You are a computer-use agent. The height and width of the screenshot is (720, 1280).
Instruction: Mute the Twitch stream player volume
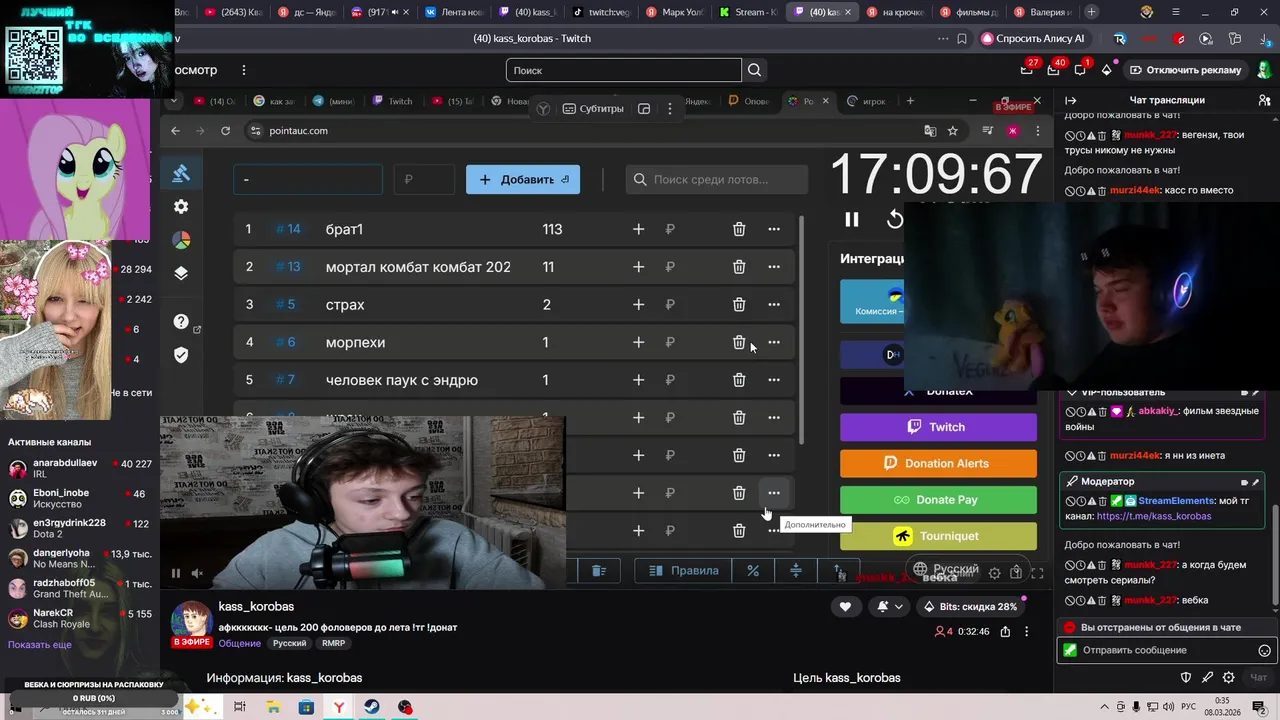click(x=197, y=573)
